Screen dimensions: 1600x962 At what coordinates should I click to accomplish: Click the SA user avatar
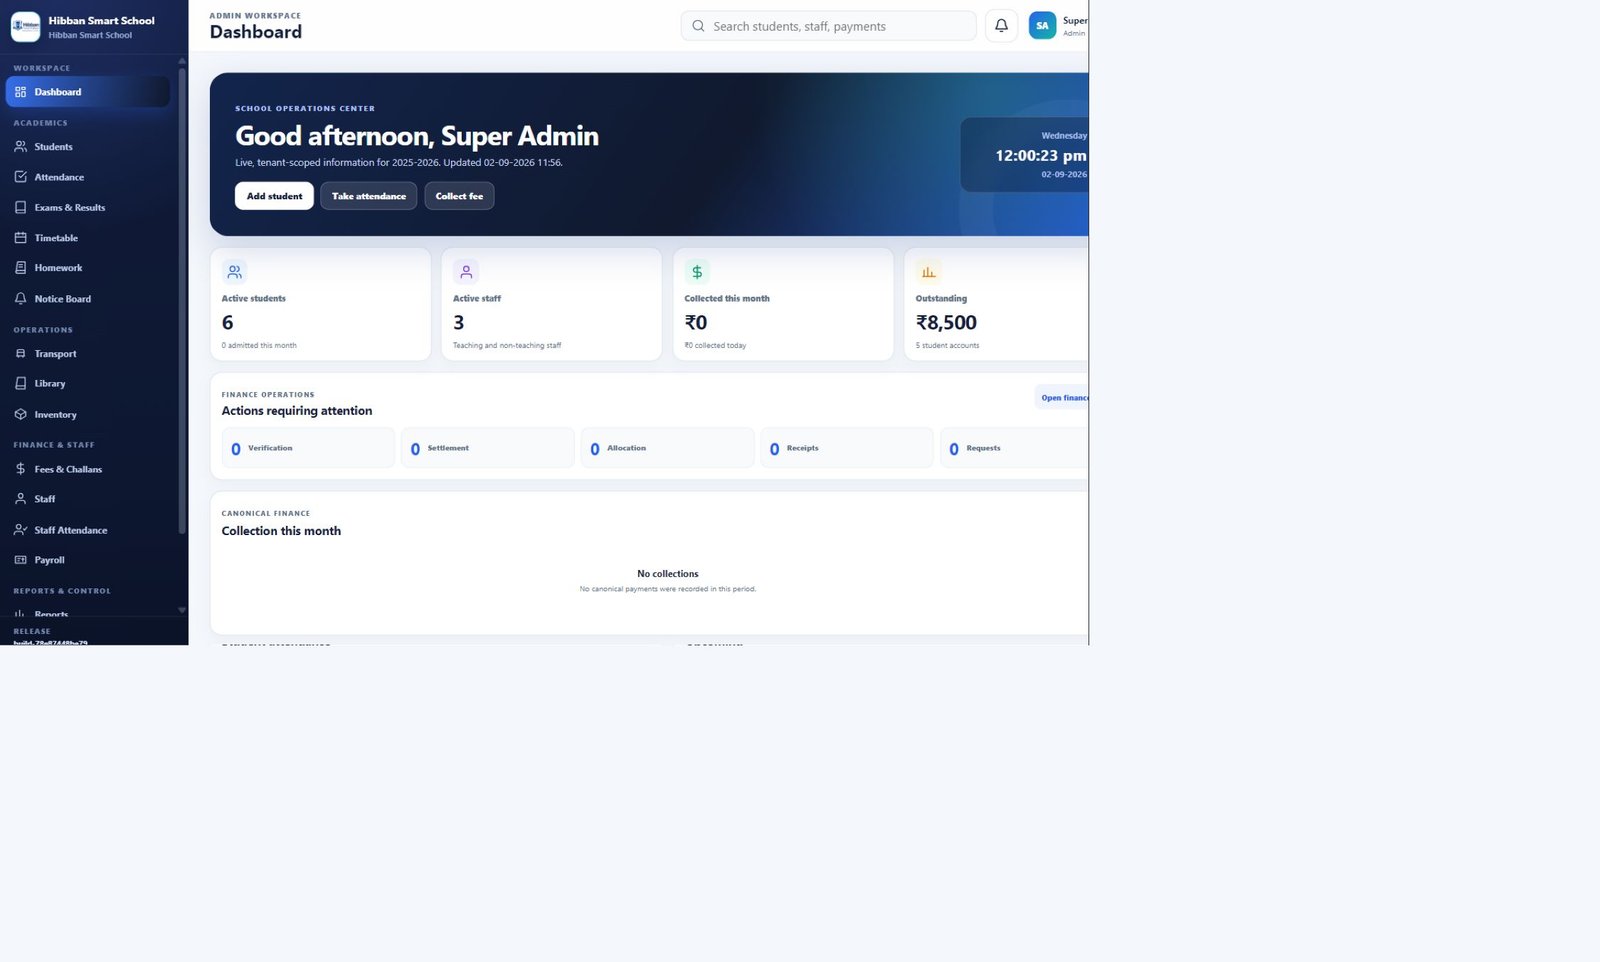pos(1042,26)
